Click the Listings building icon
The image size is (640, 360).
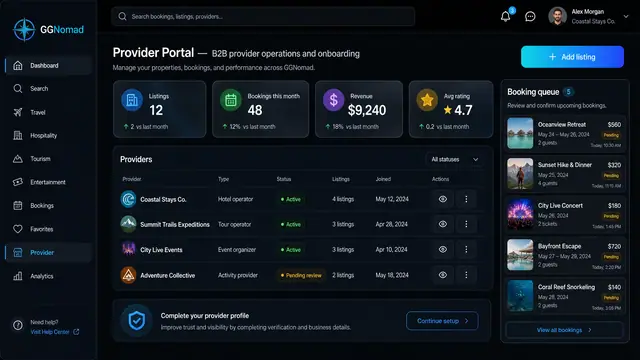coord(132,100)
